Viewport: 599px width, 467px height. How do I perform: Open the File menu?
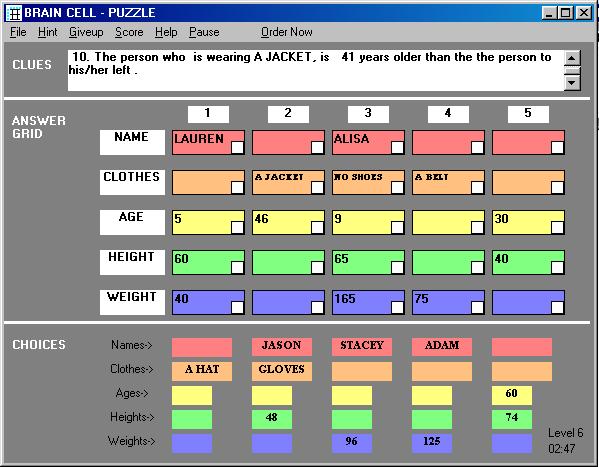(x=18, y=32)
